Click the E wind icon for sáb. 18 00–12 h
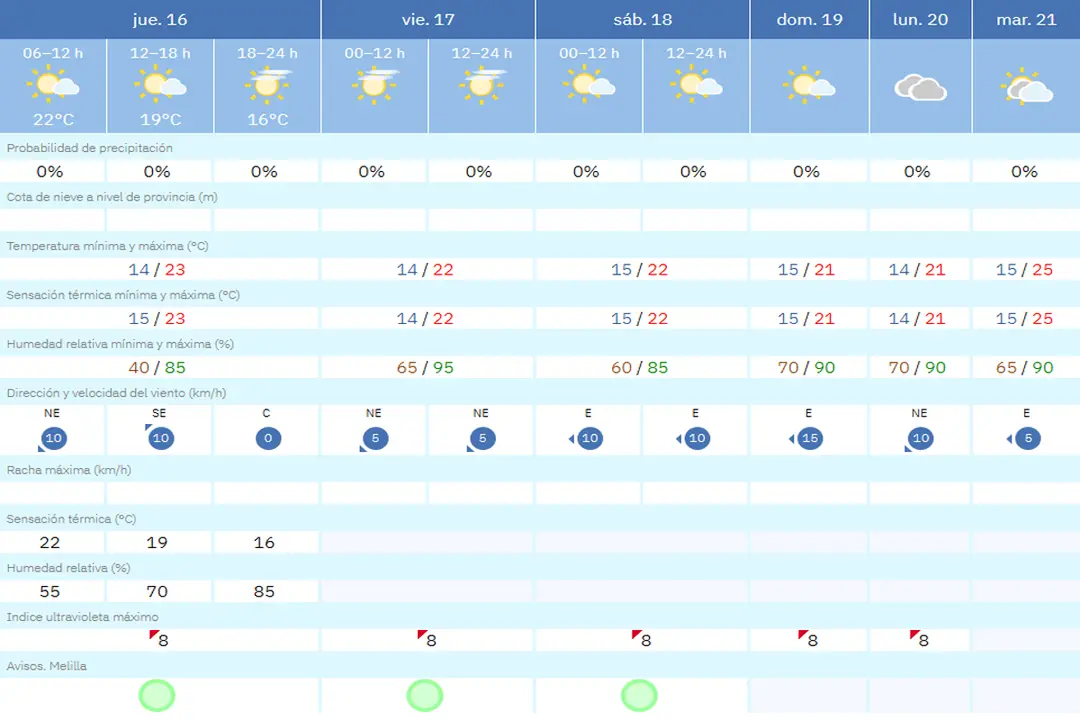1080x720 pixels. (586, 438)
